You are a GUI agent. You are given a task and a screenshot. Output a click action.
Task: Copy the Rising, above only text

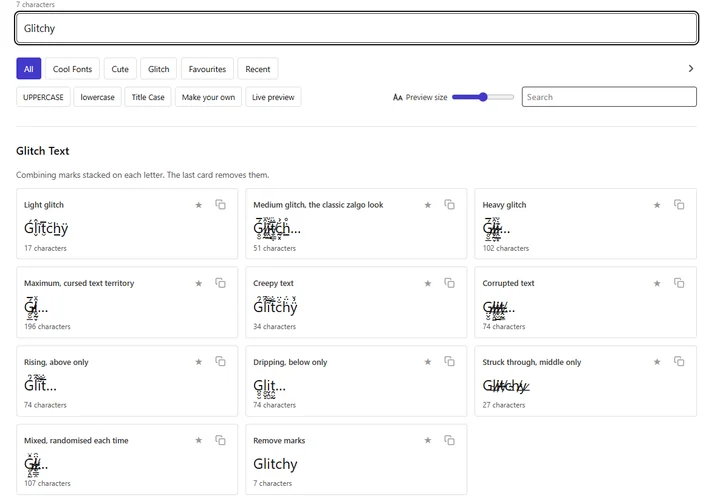point(220,362)
